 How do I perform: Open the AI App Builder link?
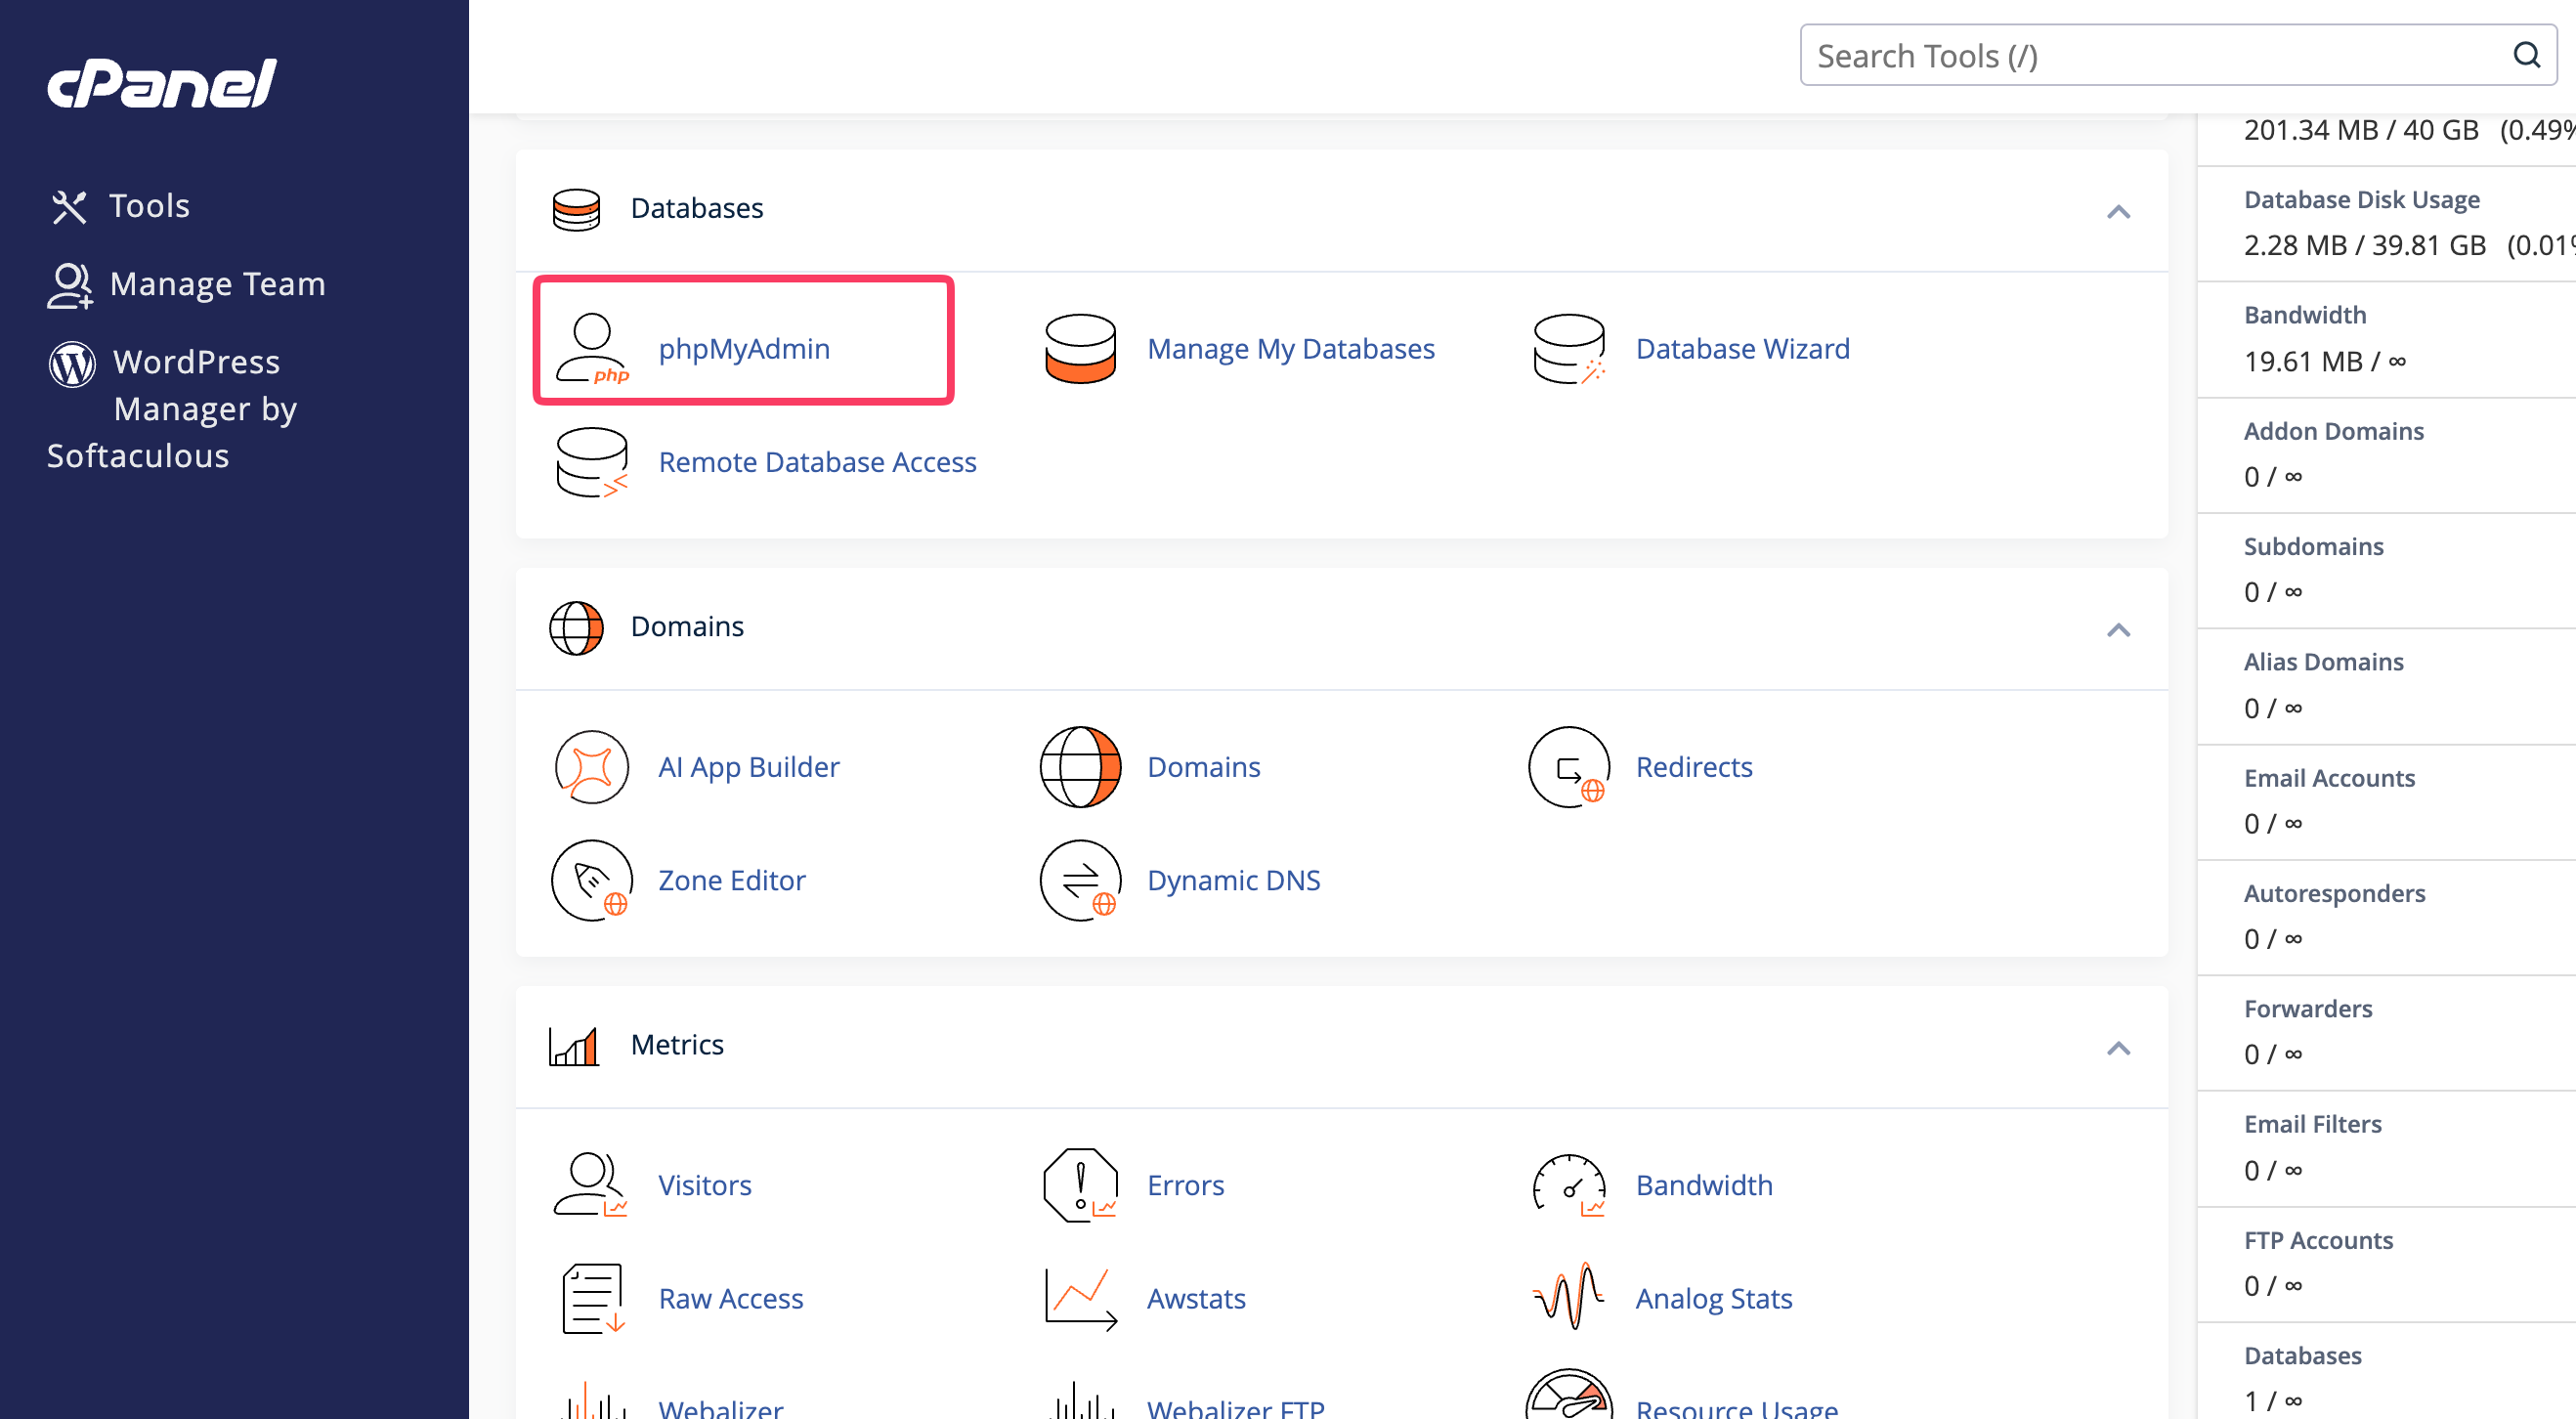(x=749, y=767)
